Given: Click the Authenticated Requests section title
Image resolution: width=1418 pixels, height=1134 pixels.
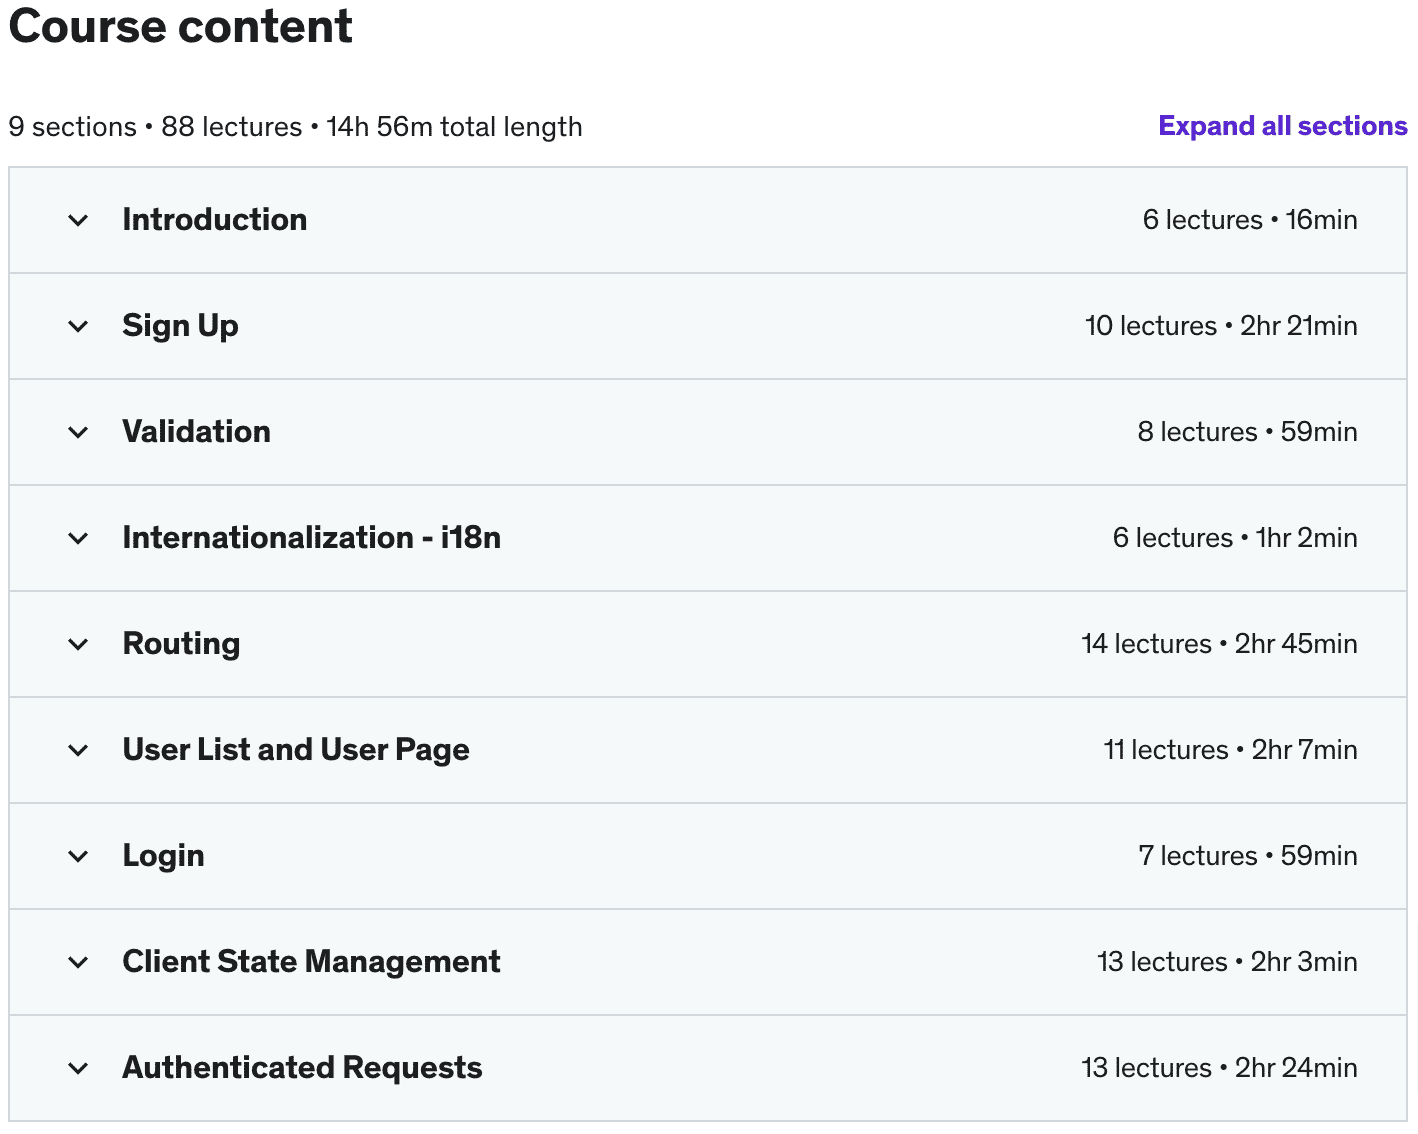Looking at the screenshot, I should pyautogui.click(x=302, y=1068).
